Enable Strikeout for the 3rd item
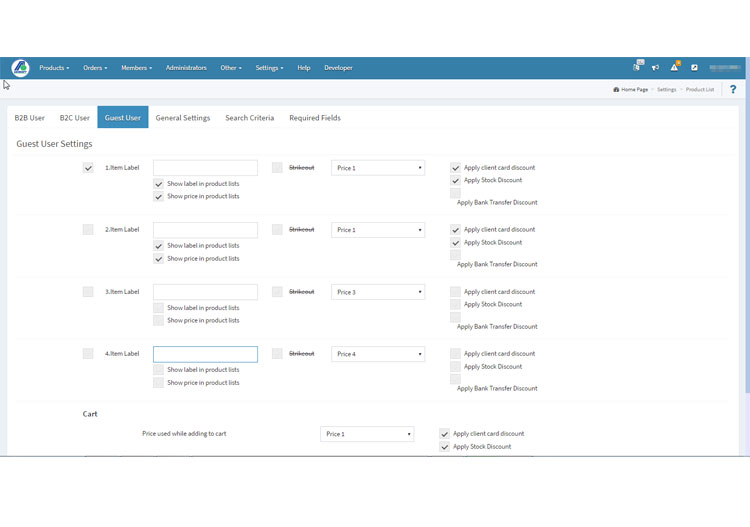Screen dimensions: 750x527 click(x=277, y=292)
